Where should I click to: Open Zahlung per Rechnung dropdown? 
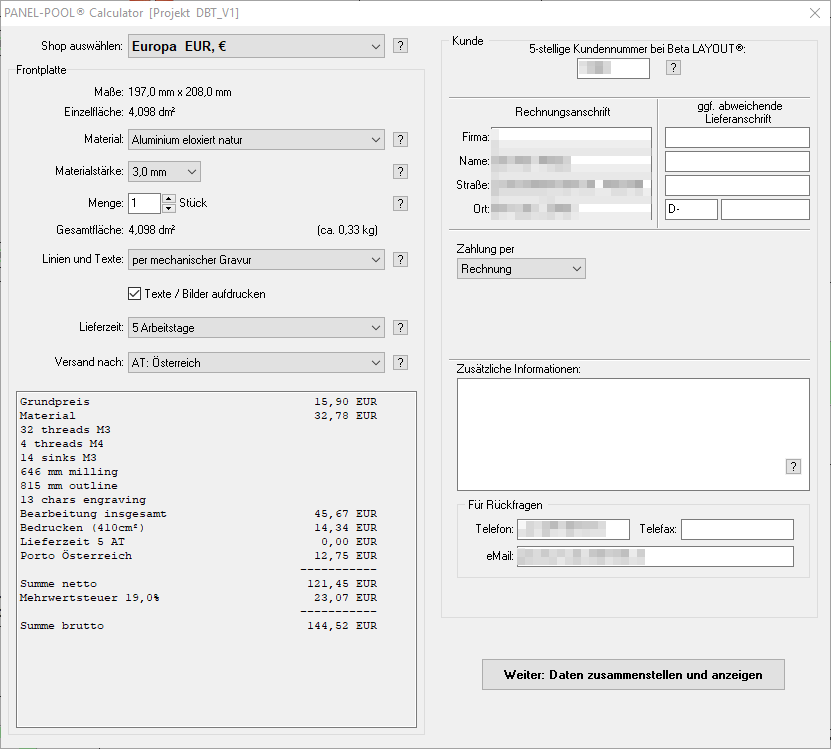[521, 269]
